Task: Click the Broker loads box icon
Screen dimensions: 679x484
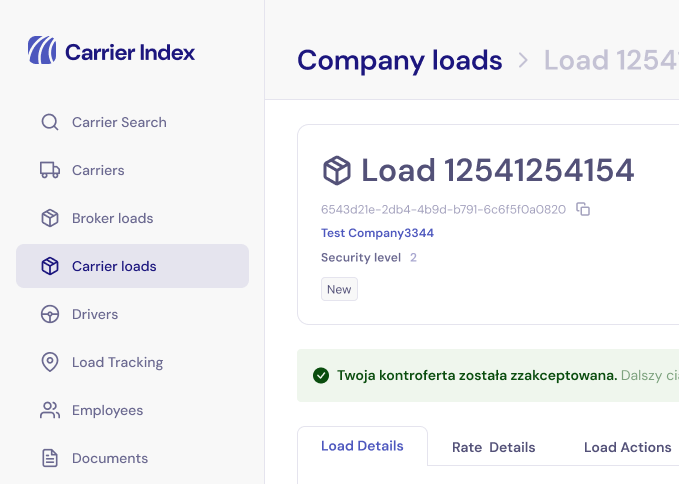Action: click(50, 218)
